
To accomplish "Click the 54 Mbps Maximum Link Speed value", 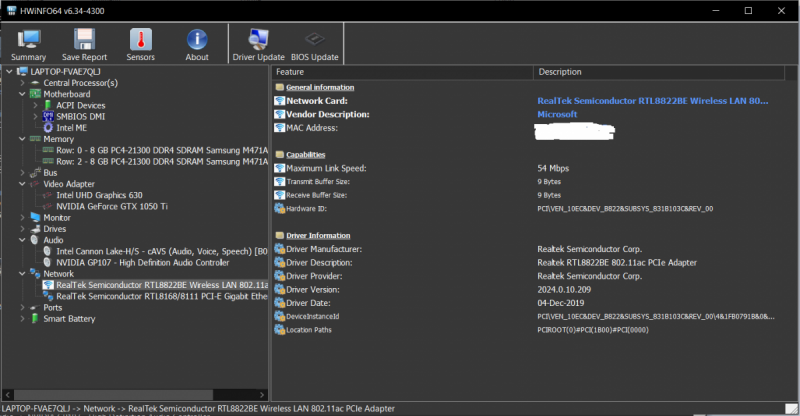I will click(553, 168).
